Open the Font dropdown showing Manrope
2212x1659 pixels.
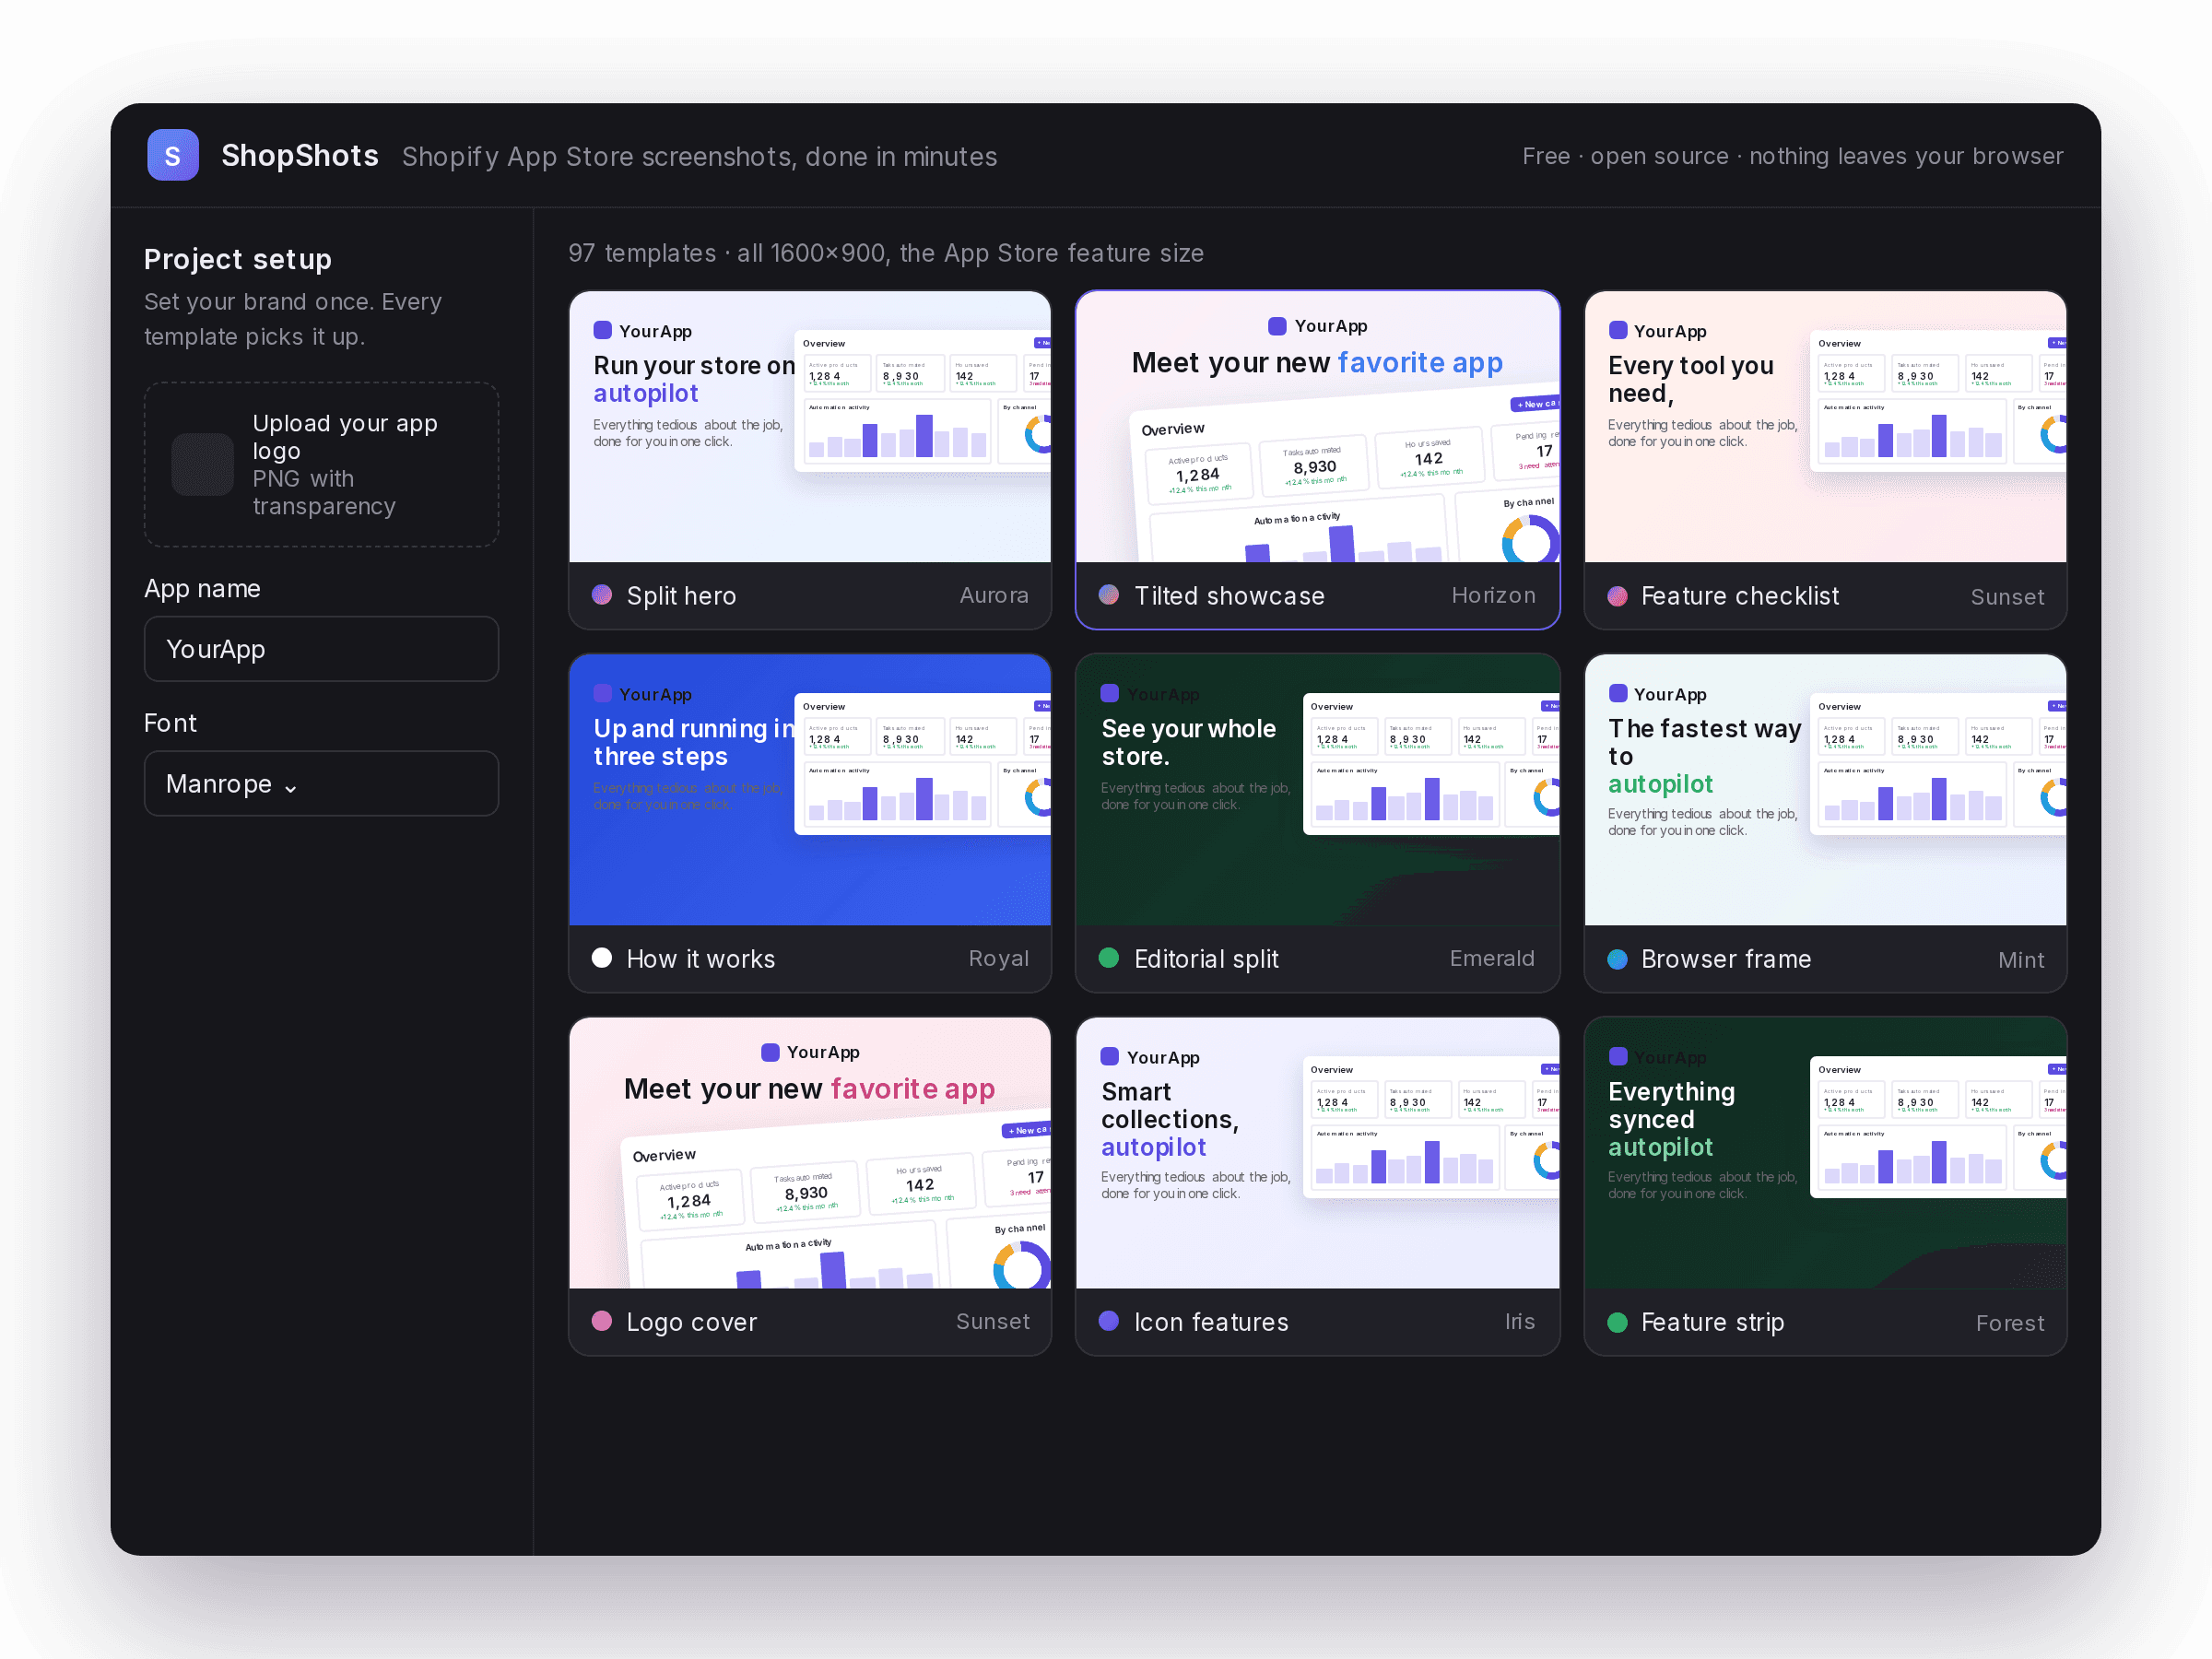(x=321, y=784)
